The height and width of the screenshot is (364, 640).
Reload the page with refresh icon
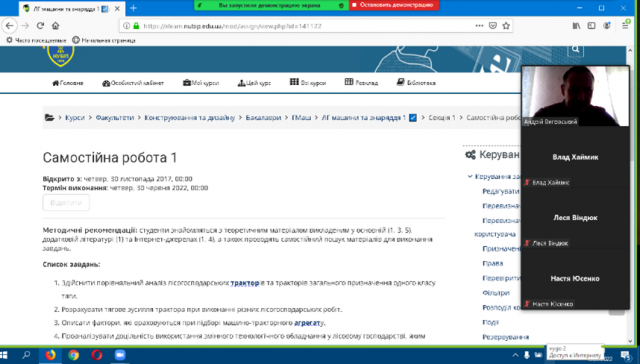tap(40, 26)
